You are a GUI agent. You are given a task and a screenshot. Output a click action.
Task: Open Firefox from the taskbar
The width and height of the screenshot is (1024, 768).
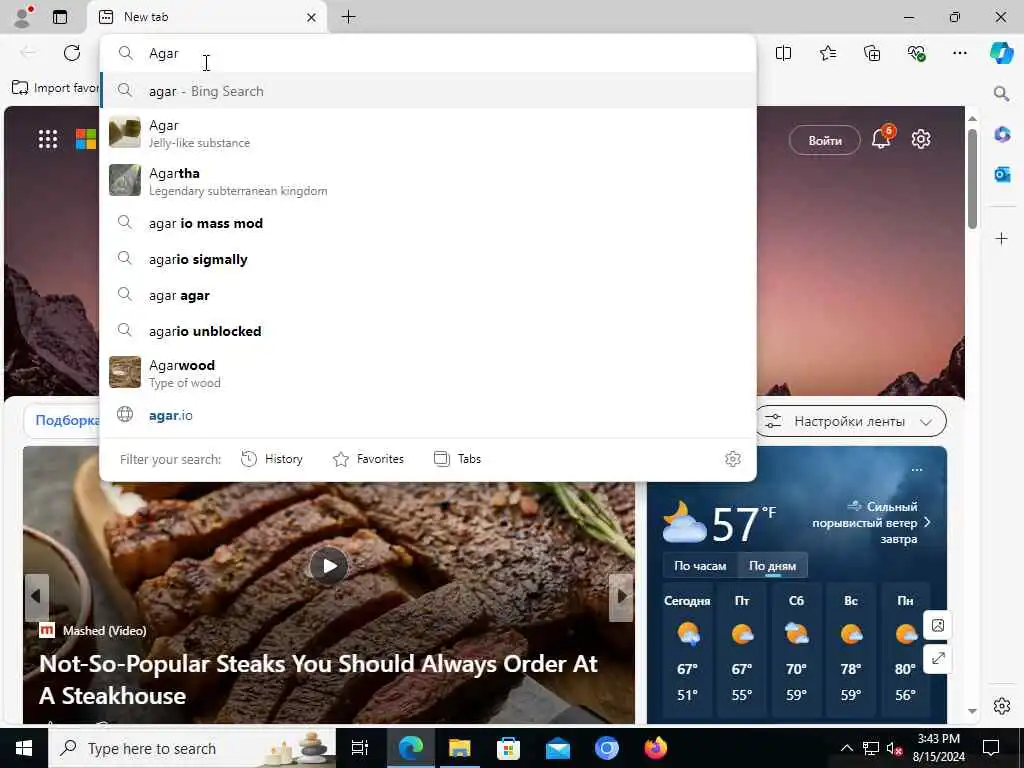[x=656, y=748]
